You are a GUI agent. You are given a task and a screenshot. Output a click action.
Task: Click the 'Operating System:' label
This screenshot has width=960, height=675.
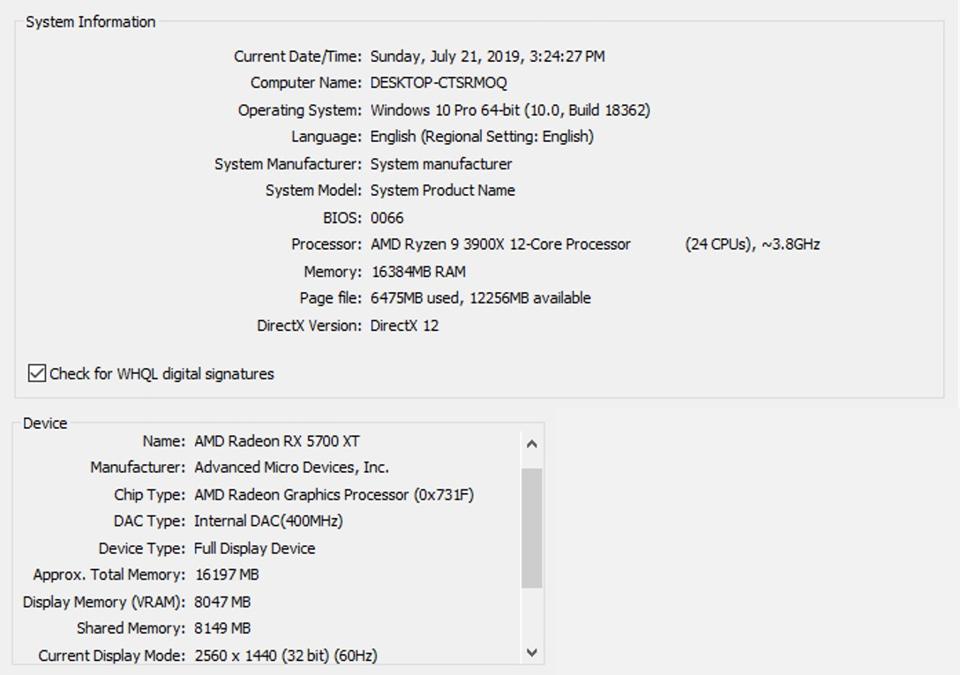(300, 110)
